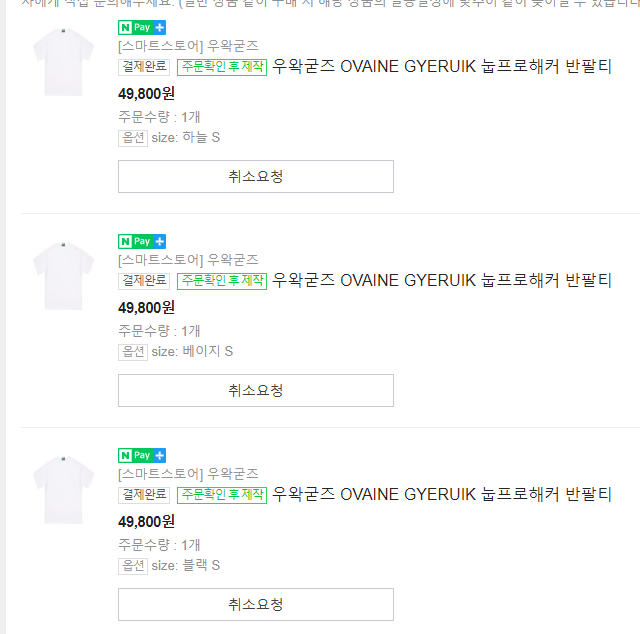Click the 결제완료 status badge on the 하늘 S order
Viewport: 640px width, 634px height.
point(144,67)
